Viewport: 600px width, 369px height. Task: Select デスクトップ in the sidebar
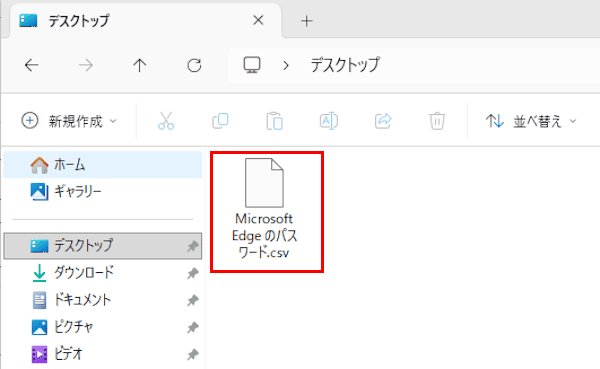click(x=103, y=246)
